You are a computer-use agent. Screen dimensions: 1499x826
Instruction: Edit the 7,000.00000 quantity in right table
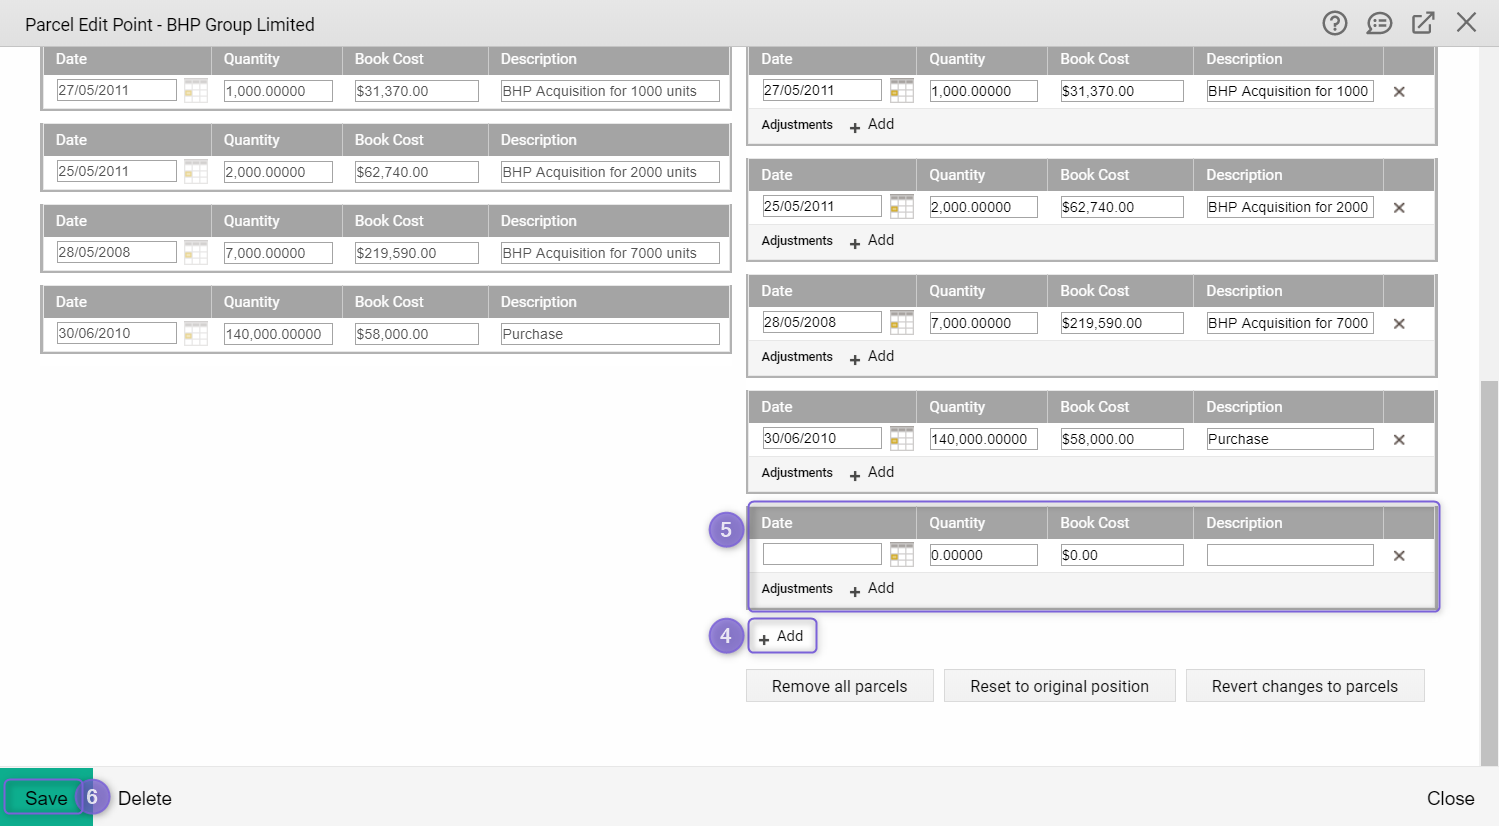[984, 323]
